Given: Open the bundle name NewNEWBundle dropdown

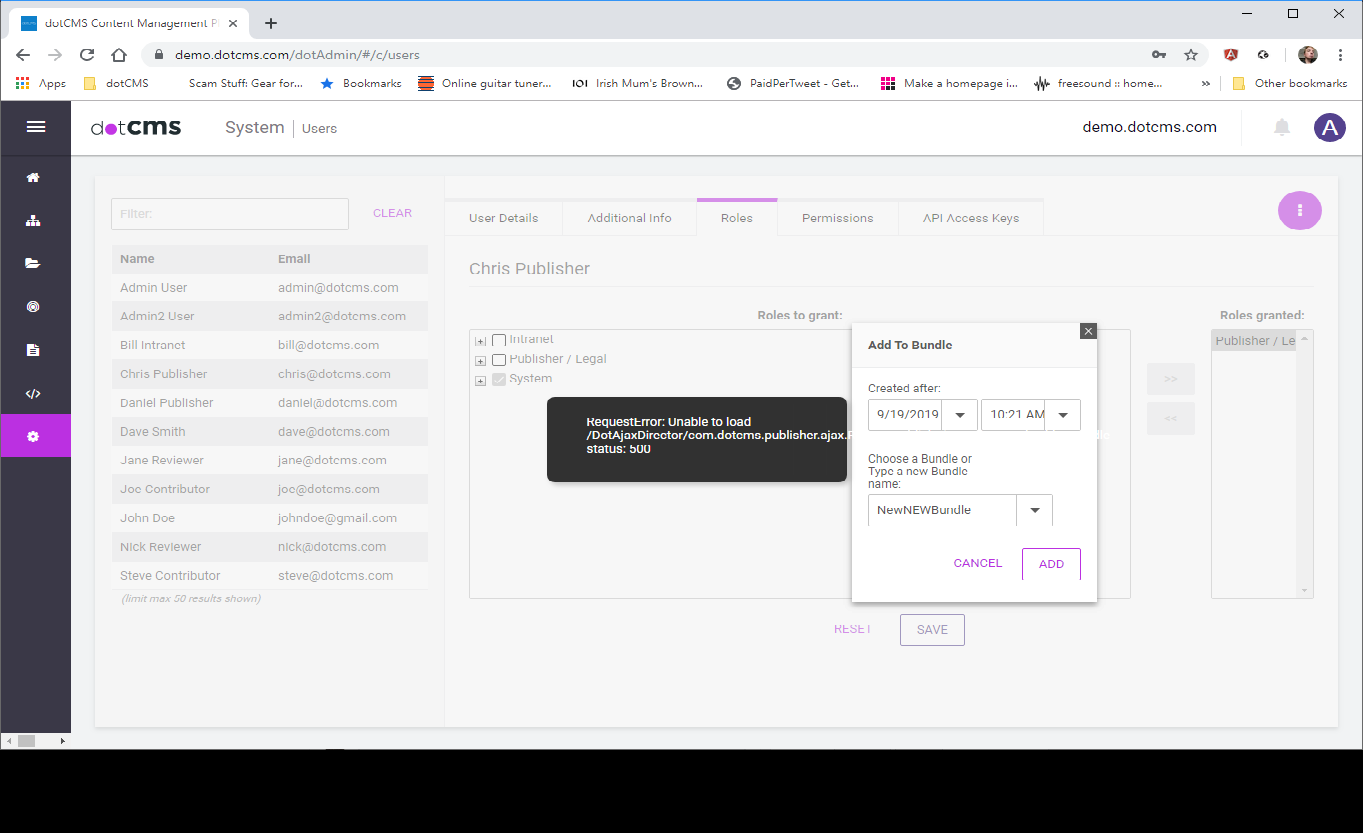Looking at the screenshot, I should pos(1034,510).
